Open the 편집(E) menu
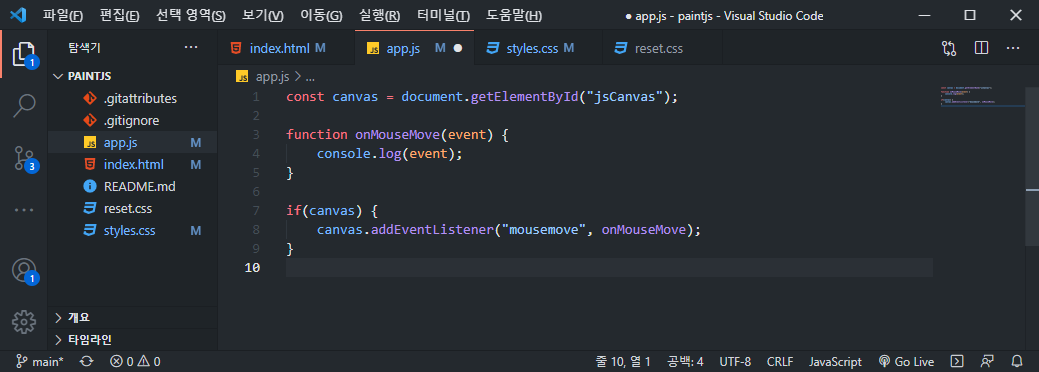Screen dimensions: 1039x372 119,15
